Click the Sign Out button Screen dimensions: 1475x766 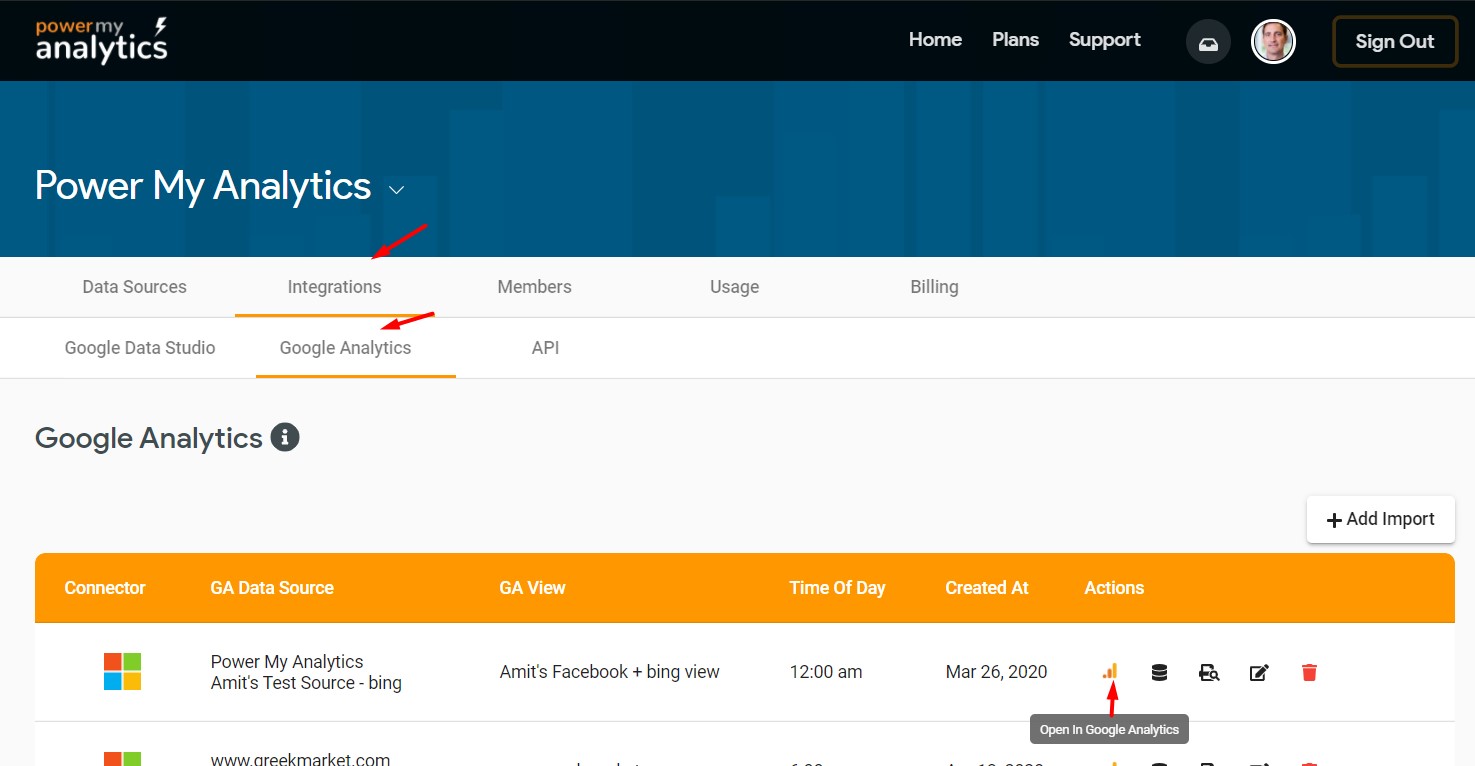[x=1395, y=42]
